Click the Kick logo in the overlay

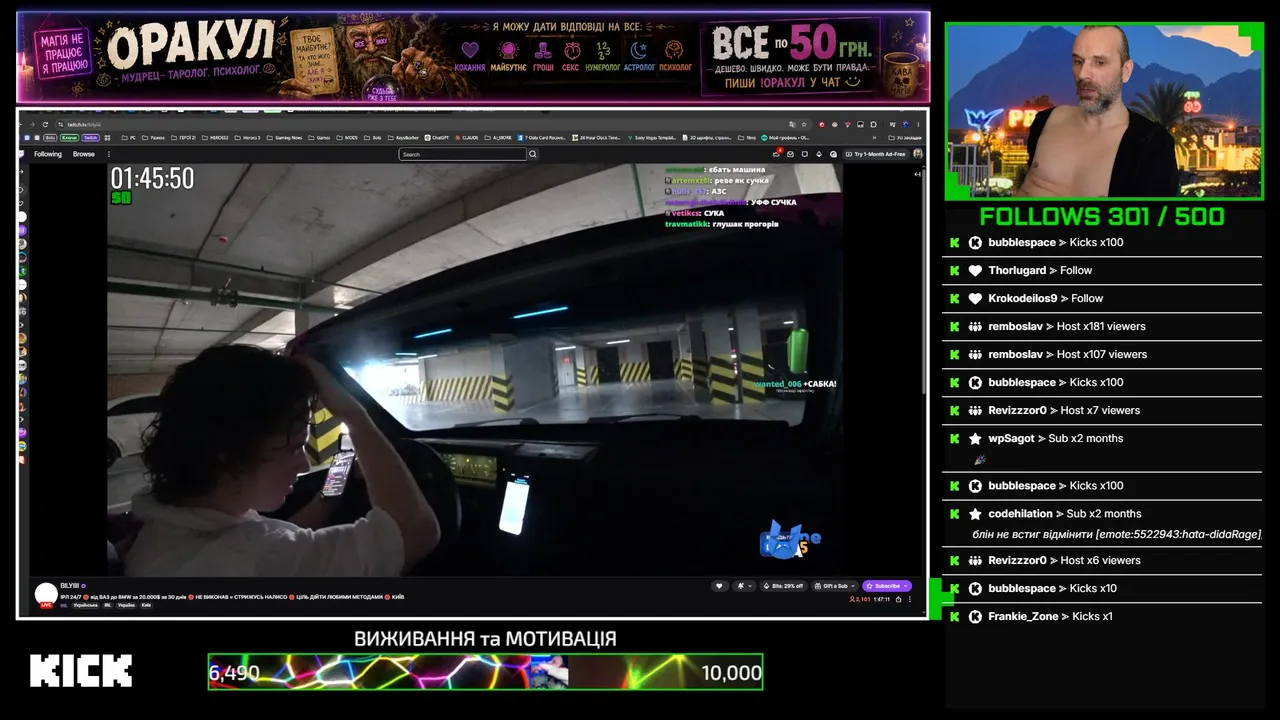81,671
